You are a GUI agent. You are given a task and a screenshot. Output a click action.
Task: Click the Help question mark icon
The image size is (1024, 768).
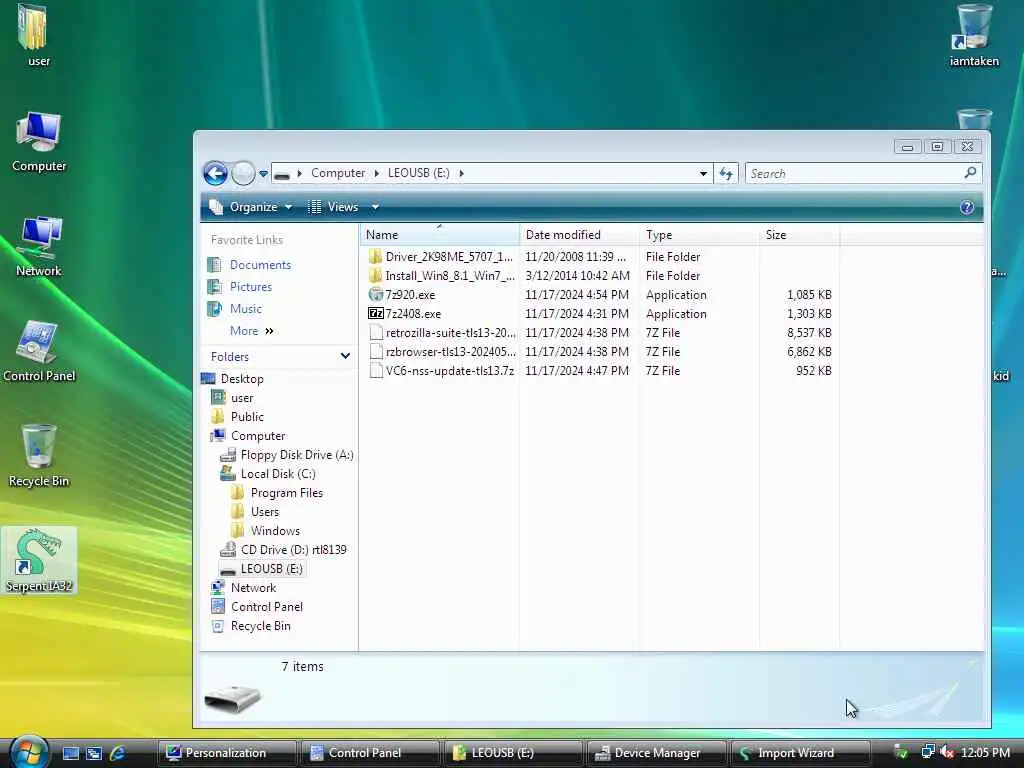(x=967, y=207)
